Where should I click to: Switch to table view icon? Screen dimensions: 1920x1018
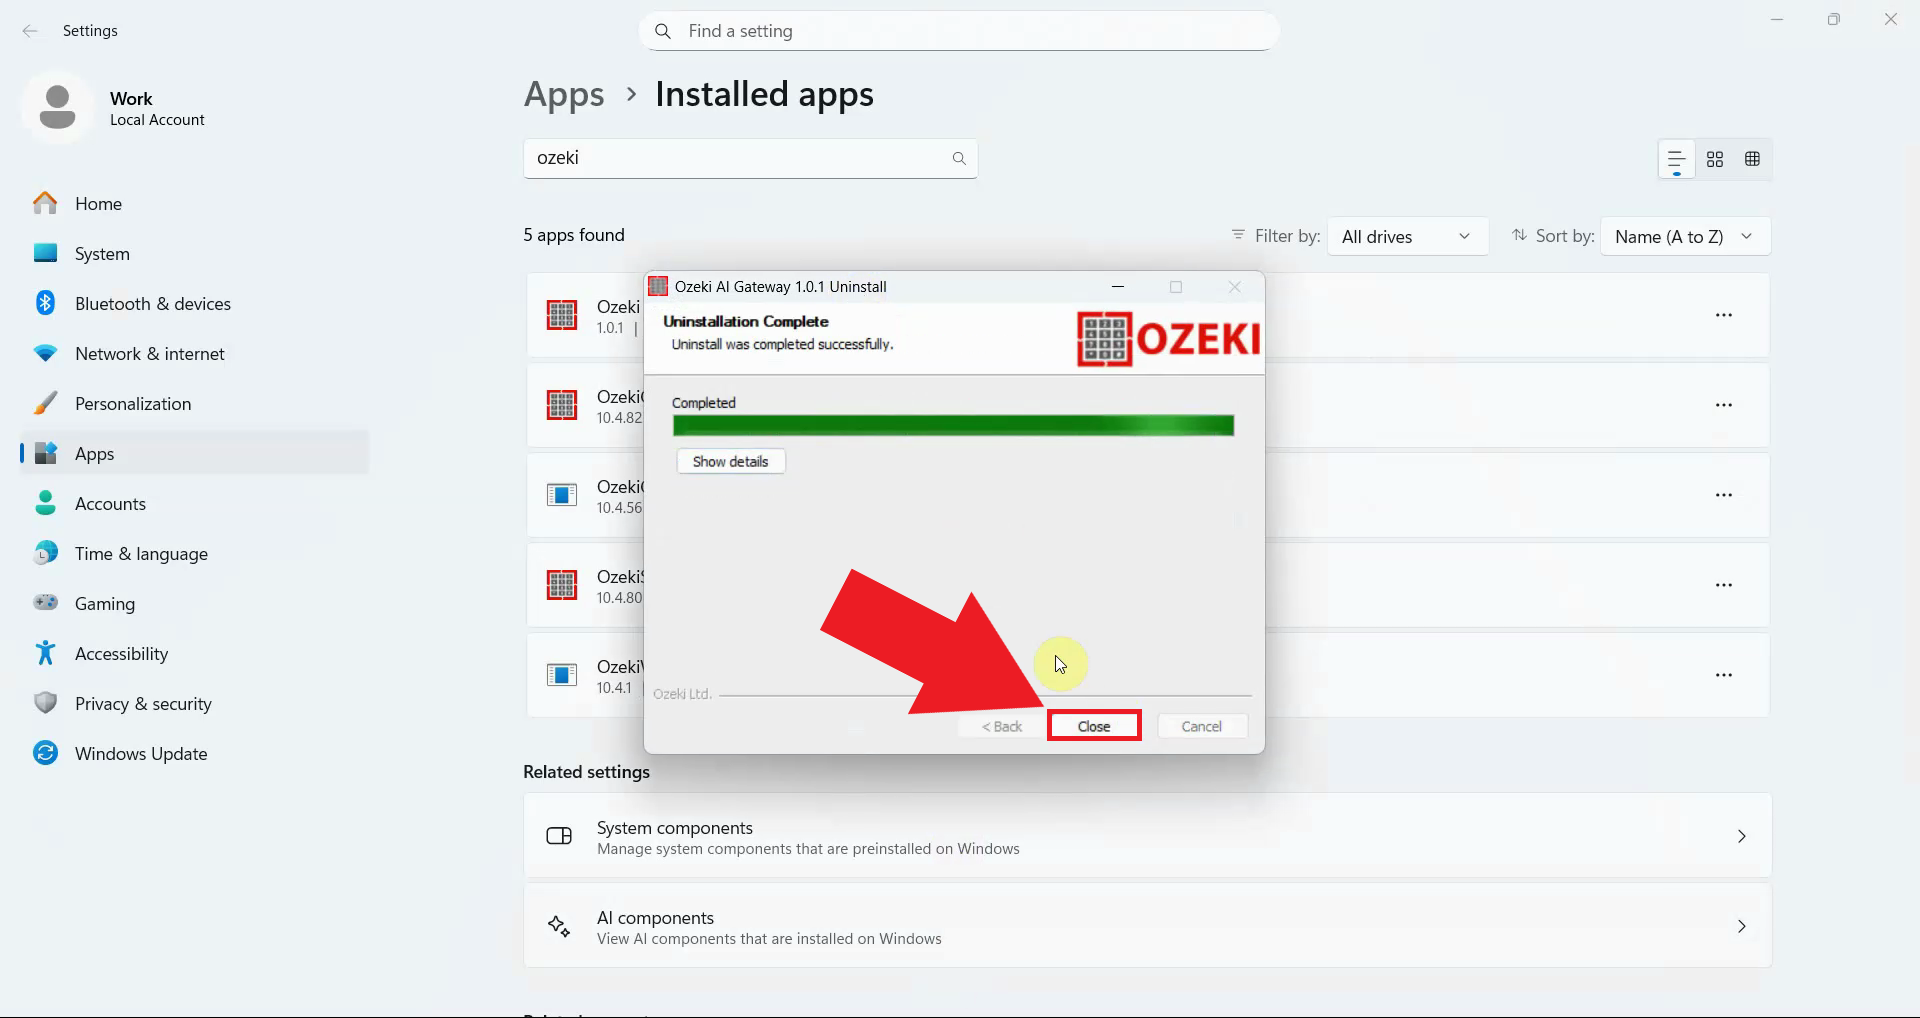coord(1752,159)
